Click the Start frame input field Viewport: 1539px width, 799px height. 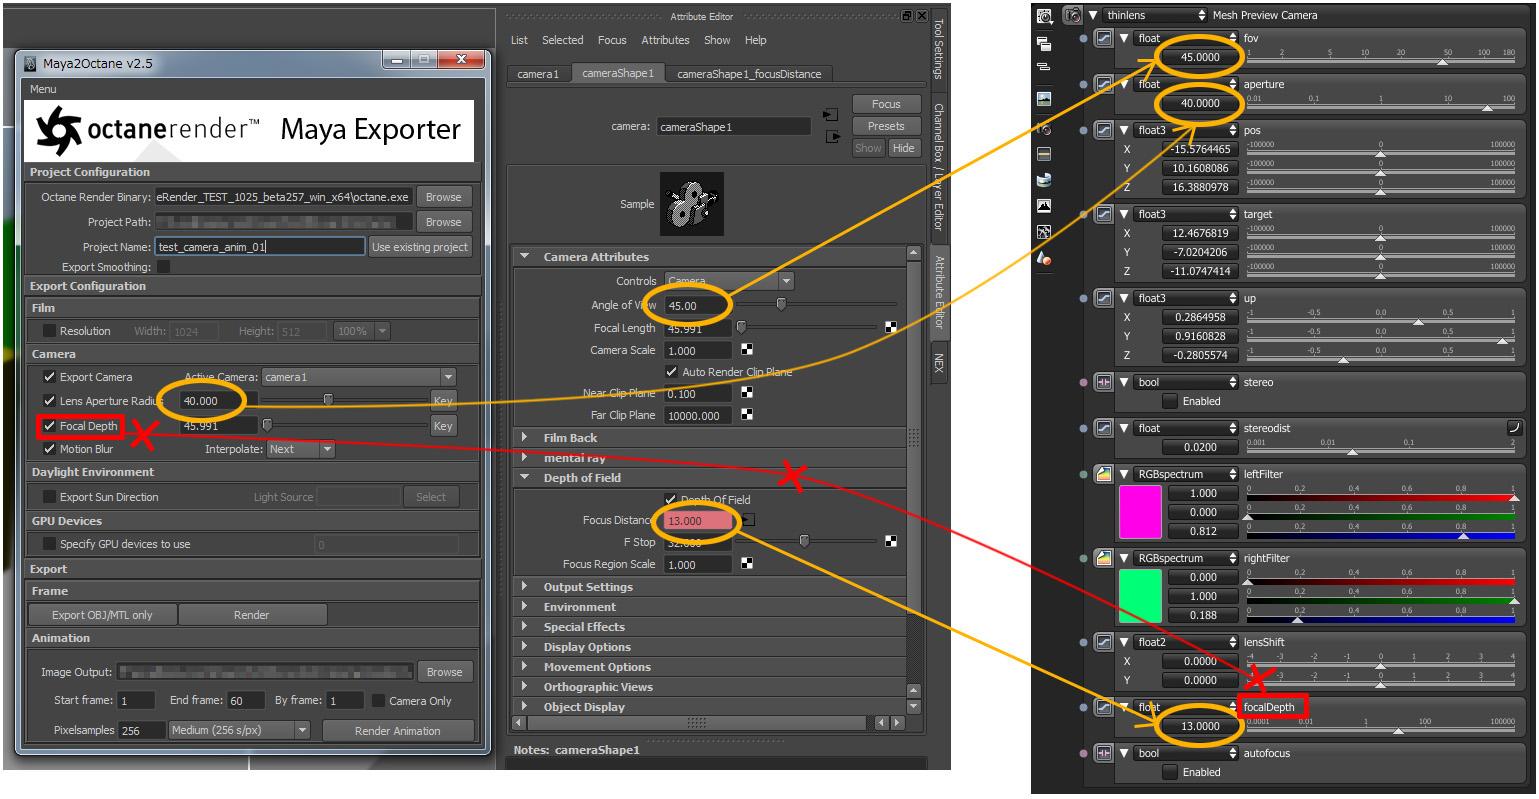point(136,701)
